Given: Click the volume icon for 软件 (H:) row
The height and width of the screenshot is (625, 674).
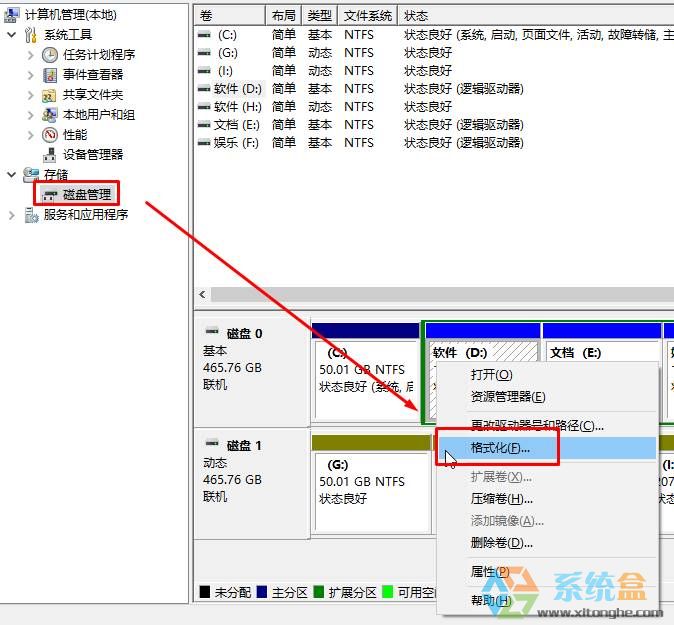Looking at the screenshot, I should tap(204, 106).
